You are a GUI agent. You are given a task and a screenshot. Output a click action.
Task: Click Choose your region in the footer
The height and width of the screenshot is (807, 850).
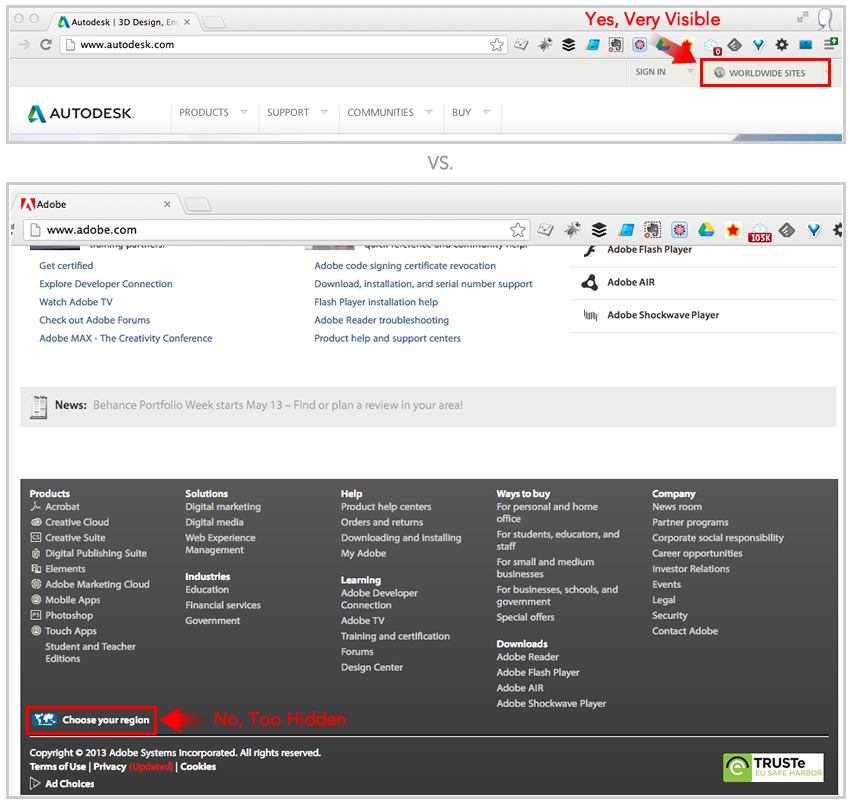91,720
